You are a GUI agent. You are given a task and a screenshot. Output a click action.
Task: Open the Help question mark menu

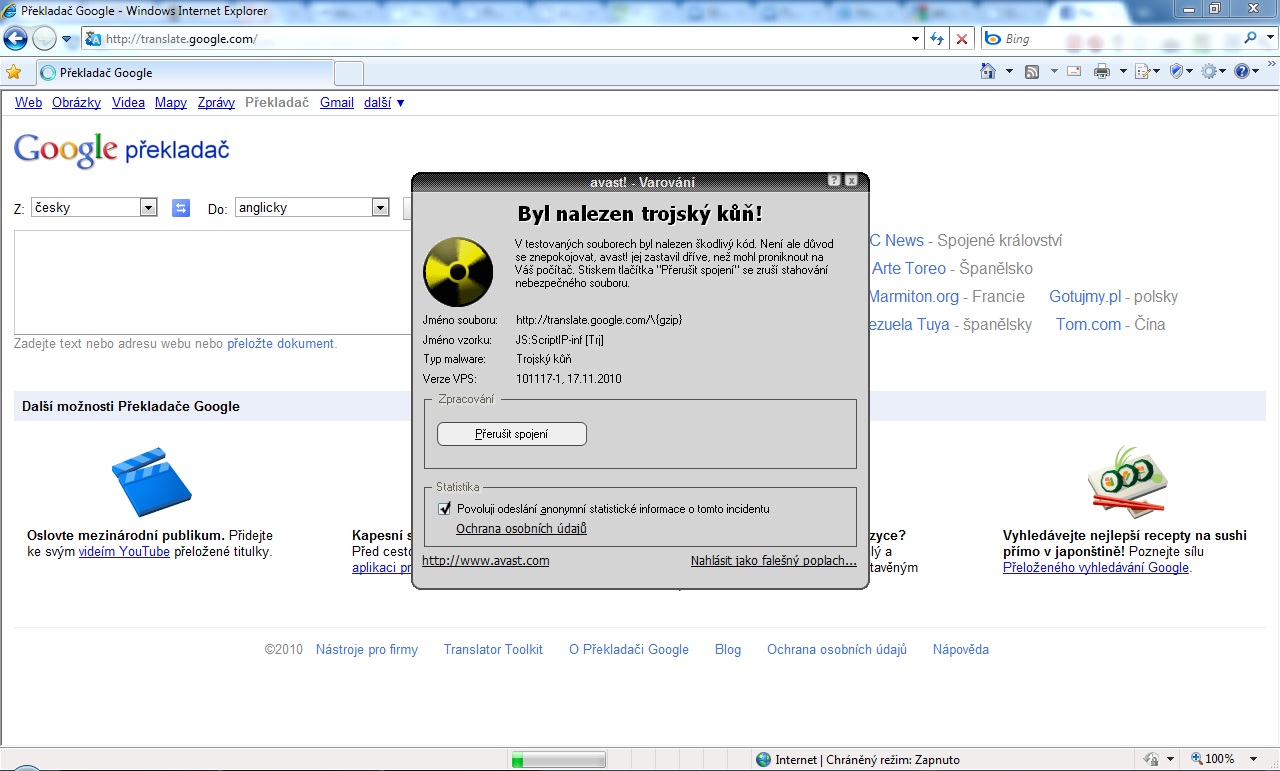point(1246,71)
